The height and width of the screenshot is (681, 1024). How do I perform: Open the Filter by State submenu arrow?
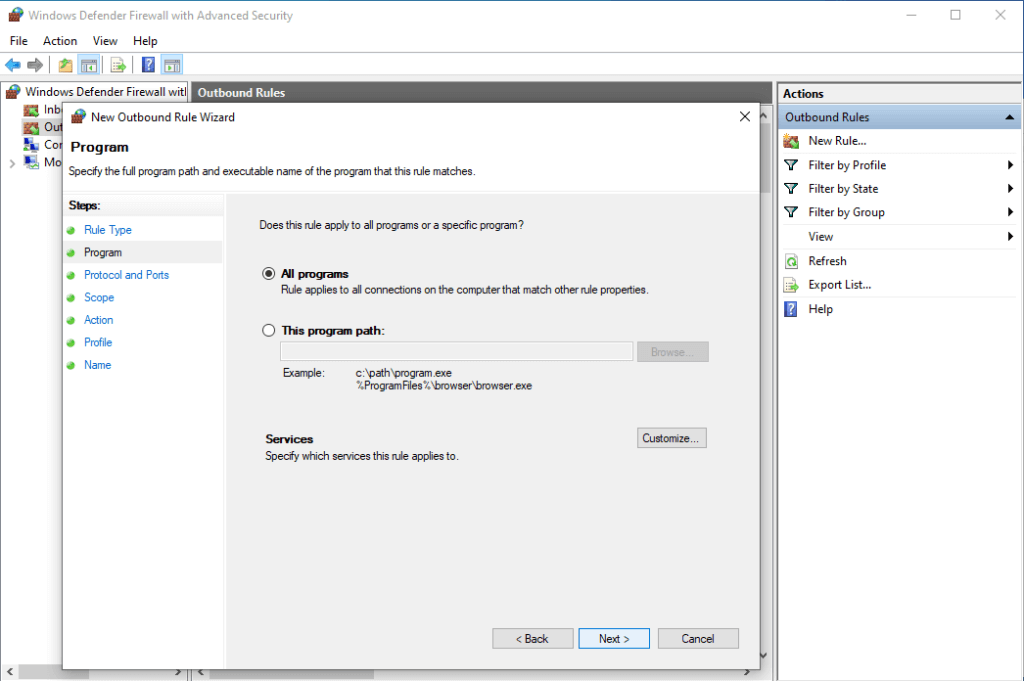pyautogui.click(x=1010, y=189)
